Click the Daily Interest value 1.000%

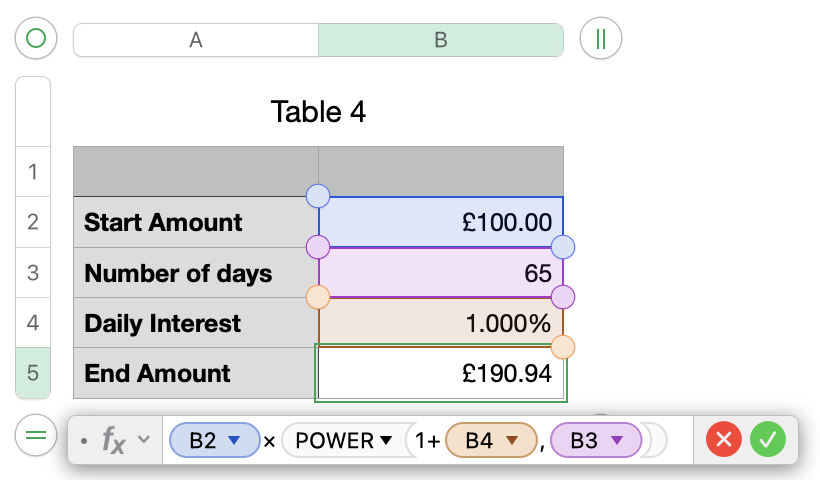click(x=440, y=323)
